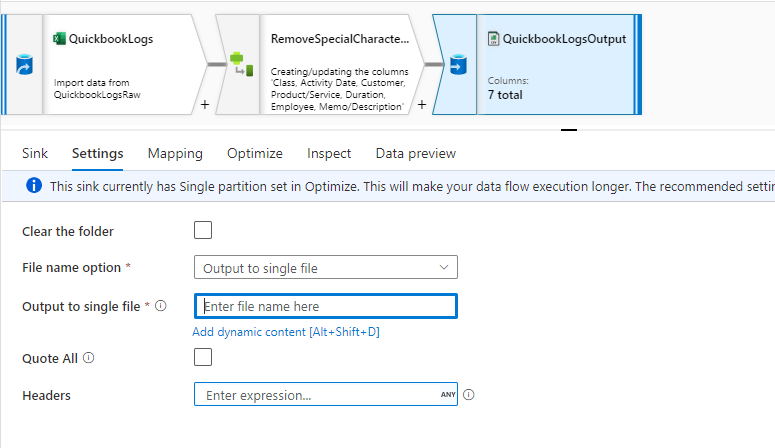Show info tooltip beside Headers expression box

point(469,395)
